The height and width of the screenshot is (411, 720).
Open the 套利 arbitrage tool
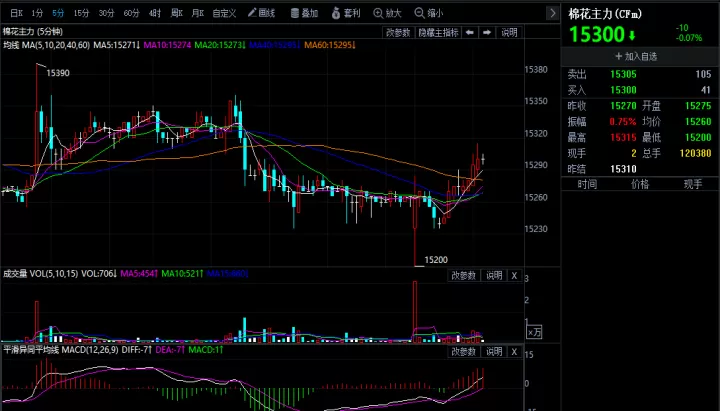(x=346, y=13)
